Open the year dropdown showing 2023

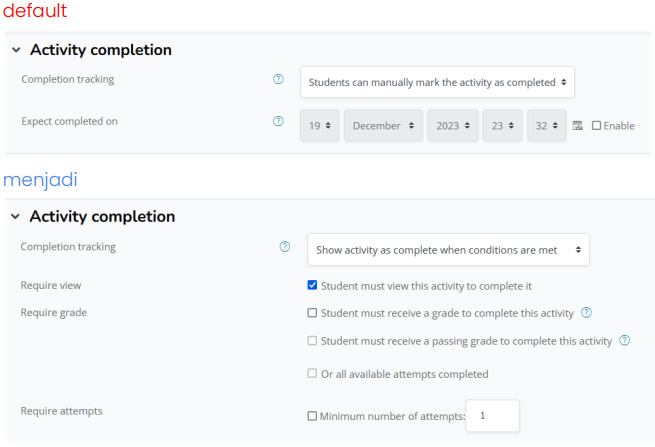453,126
